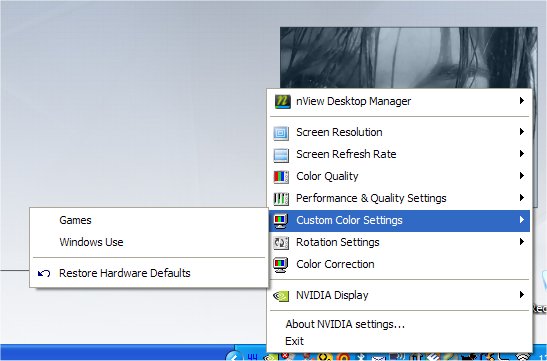
Task: Open the Performance & Quality Settings submenu arrow
Action: pos(522,198)
